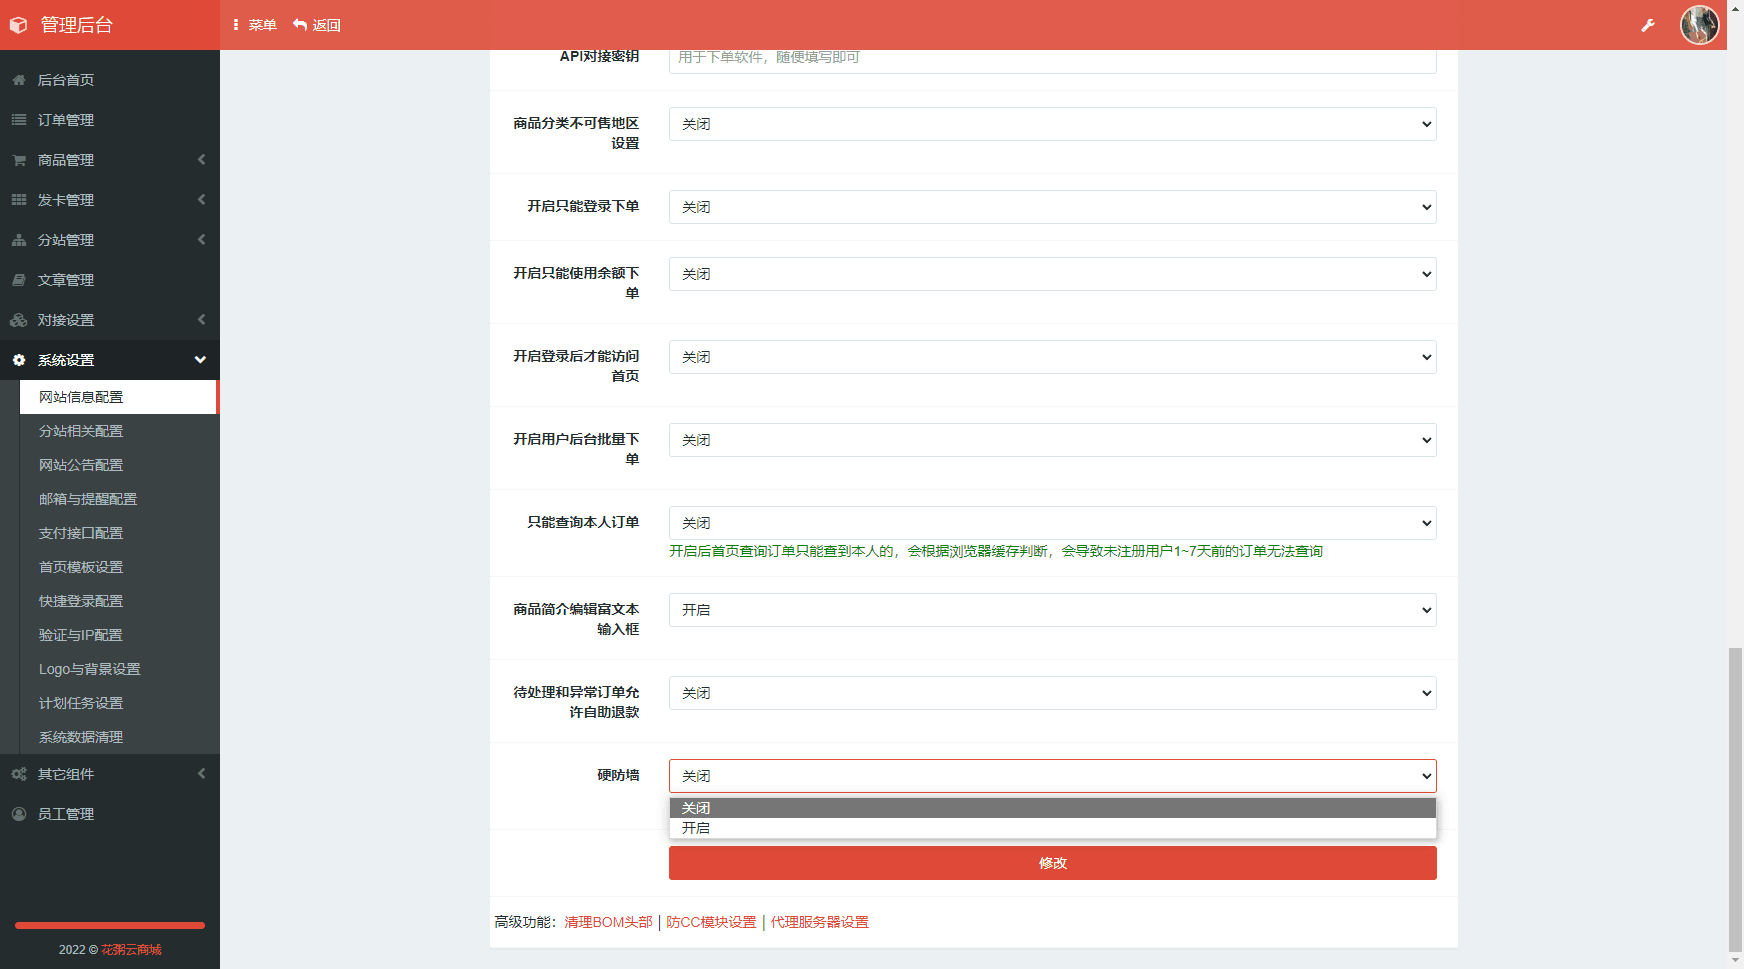Click the shopping cart icon for 商品管理
The height and width of the screenshot is (969, 1744).
click(19, 160)
